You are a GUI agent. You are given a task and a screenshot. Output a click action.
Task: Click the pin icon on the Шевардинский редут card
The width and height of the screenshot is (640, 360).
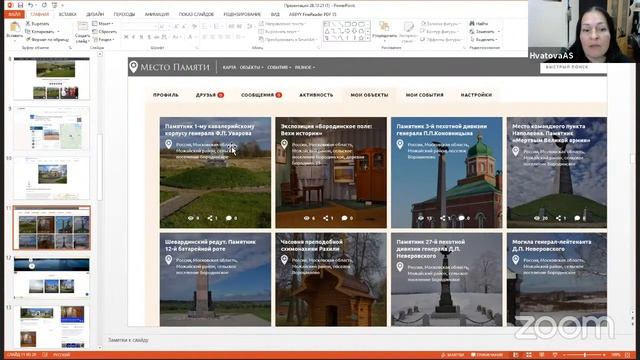pyautogui.click(x=169, y=260)
